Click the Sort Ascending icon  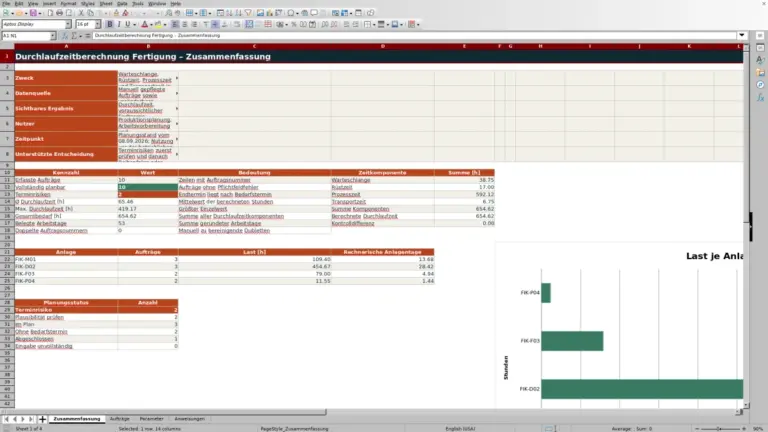[x=229, y=13]
